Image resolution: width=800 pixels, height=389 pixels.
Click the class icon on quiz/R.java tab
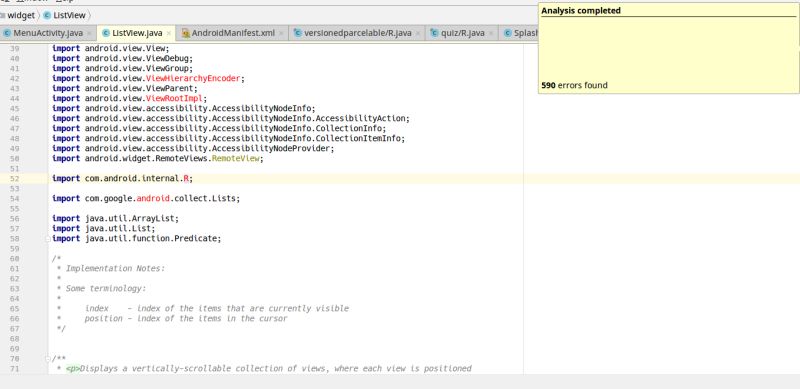click(x=434, y=33)
